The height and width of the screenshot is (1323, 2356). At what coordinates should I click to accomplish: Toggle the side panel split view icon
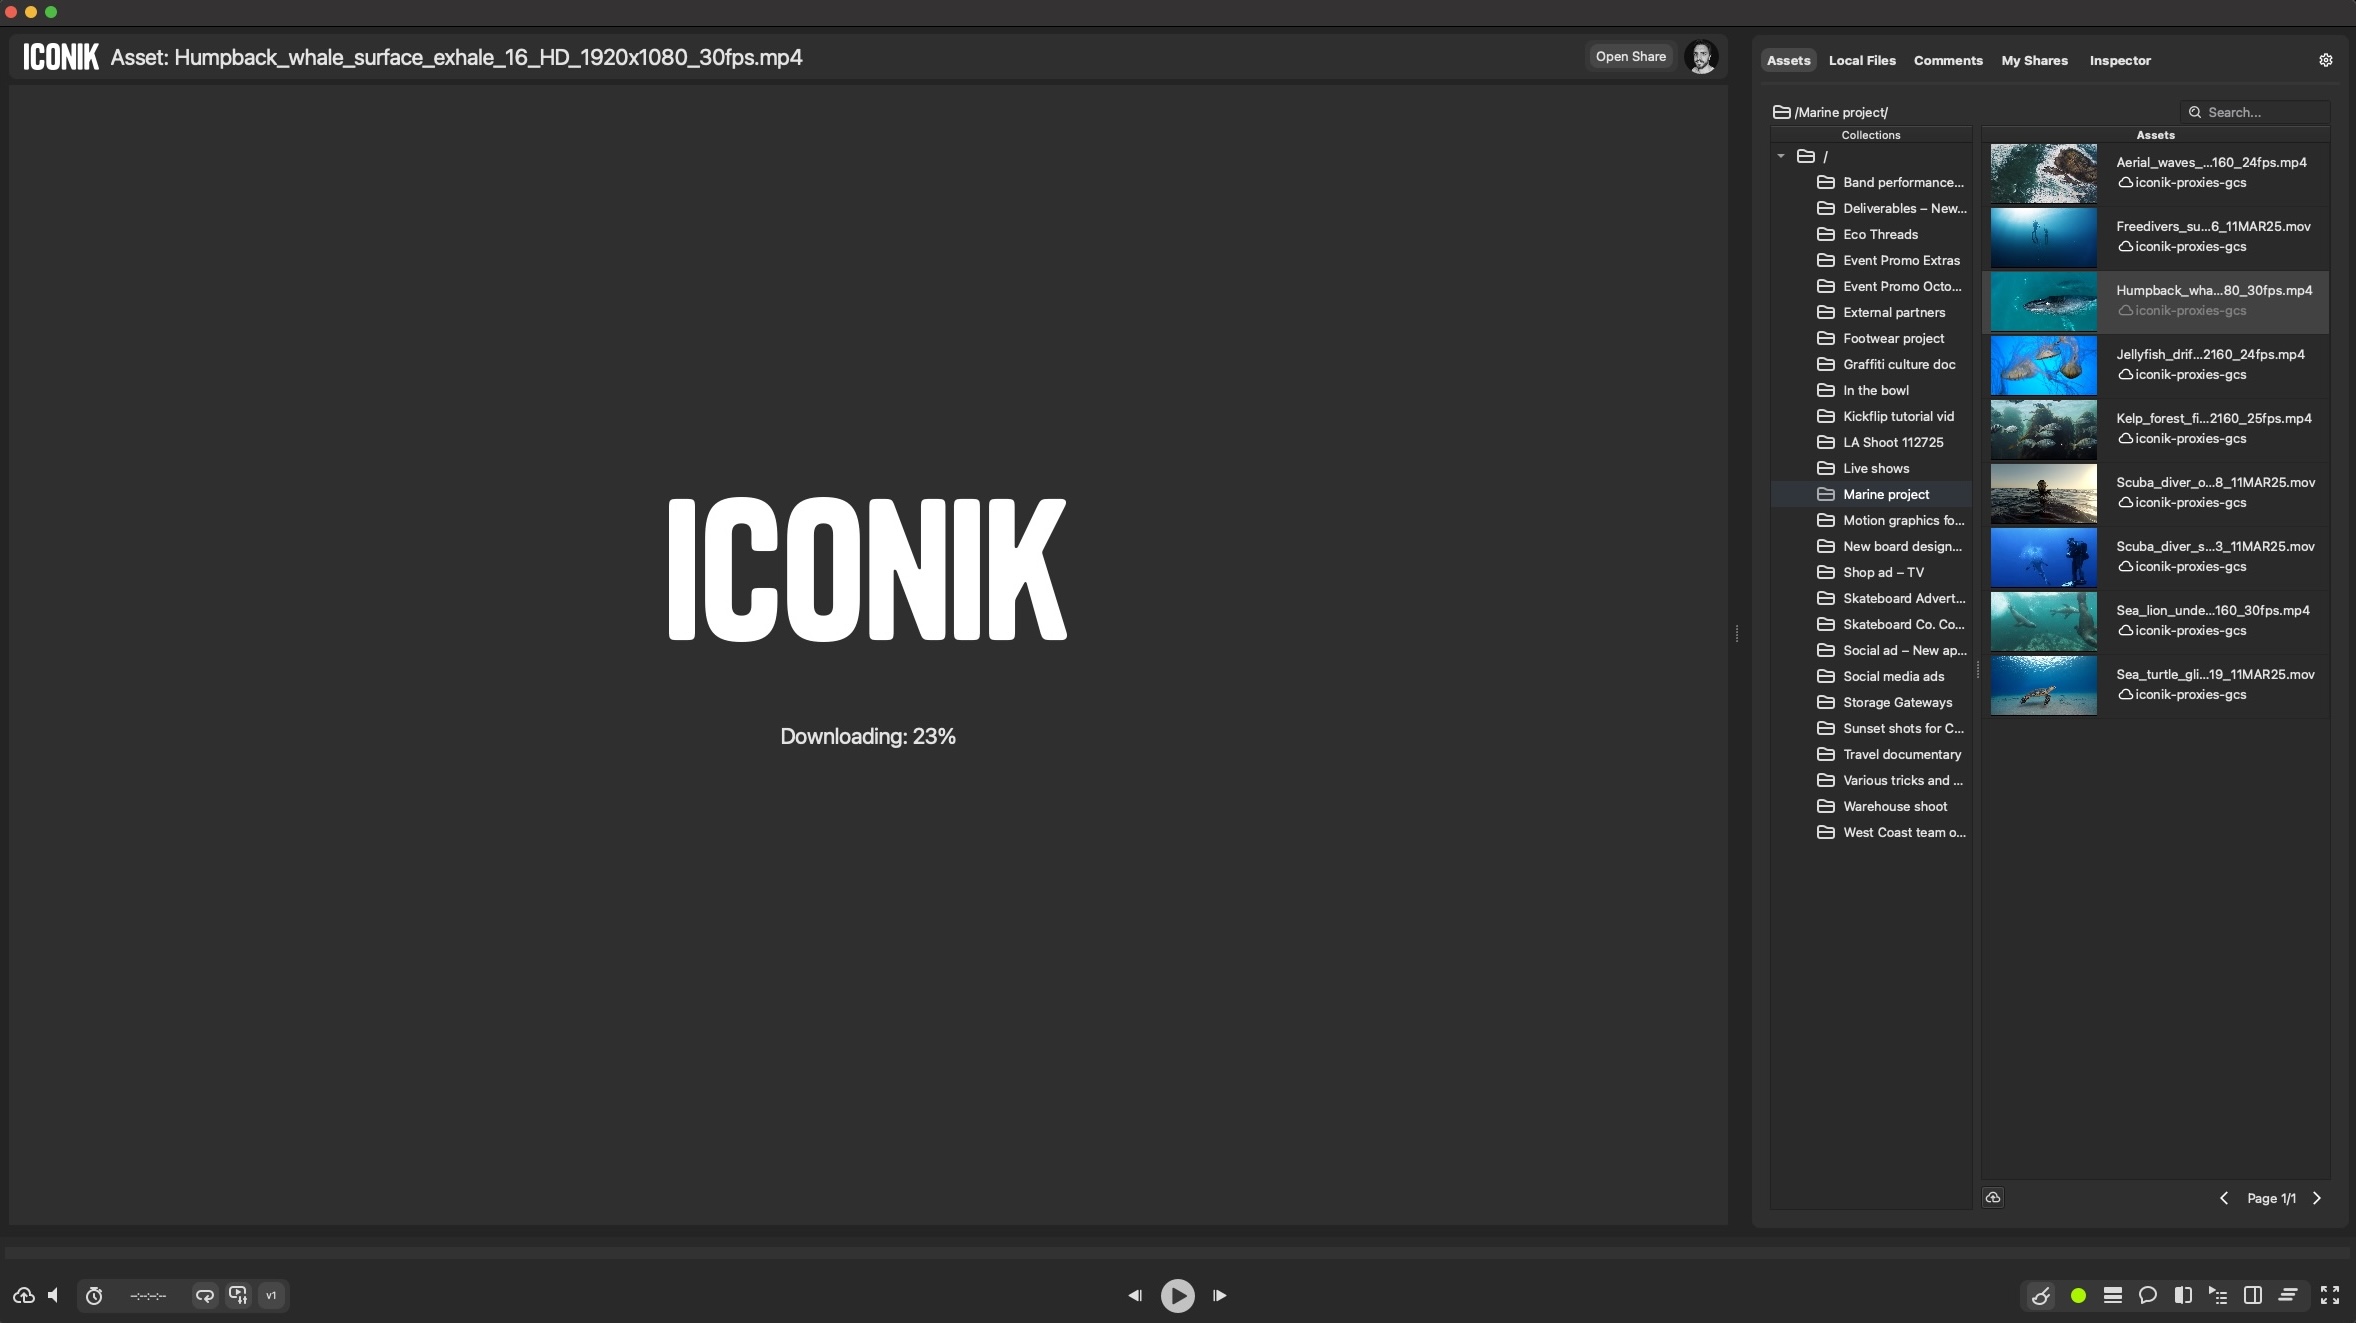pos(2253,1295)
